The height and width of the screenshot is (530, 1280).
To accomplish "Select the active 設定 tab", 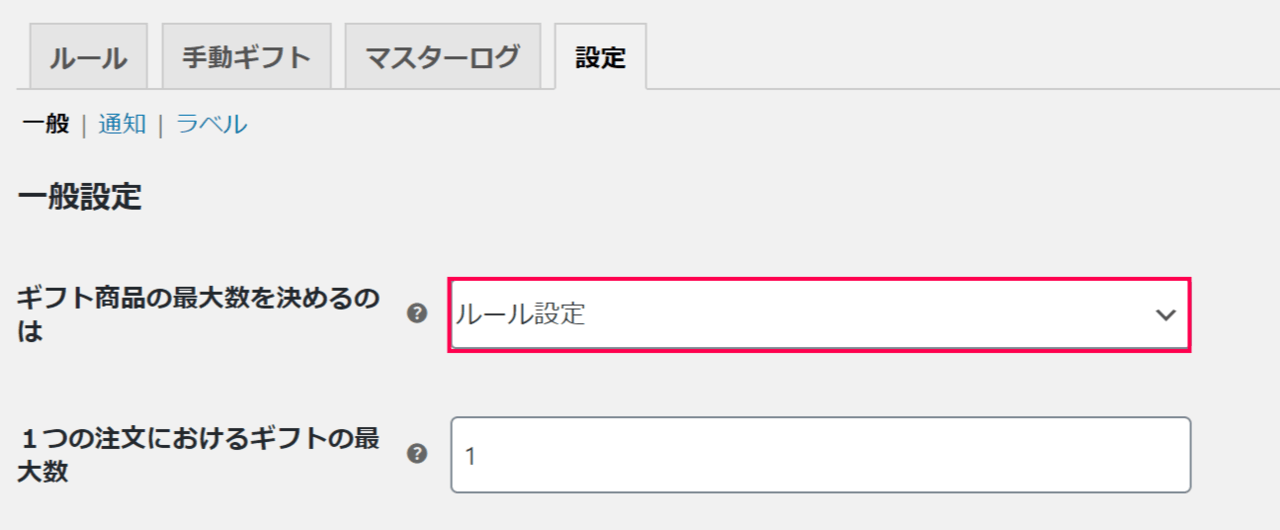I will (x=600, y=57).
